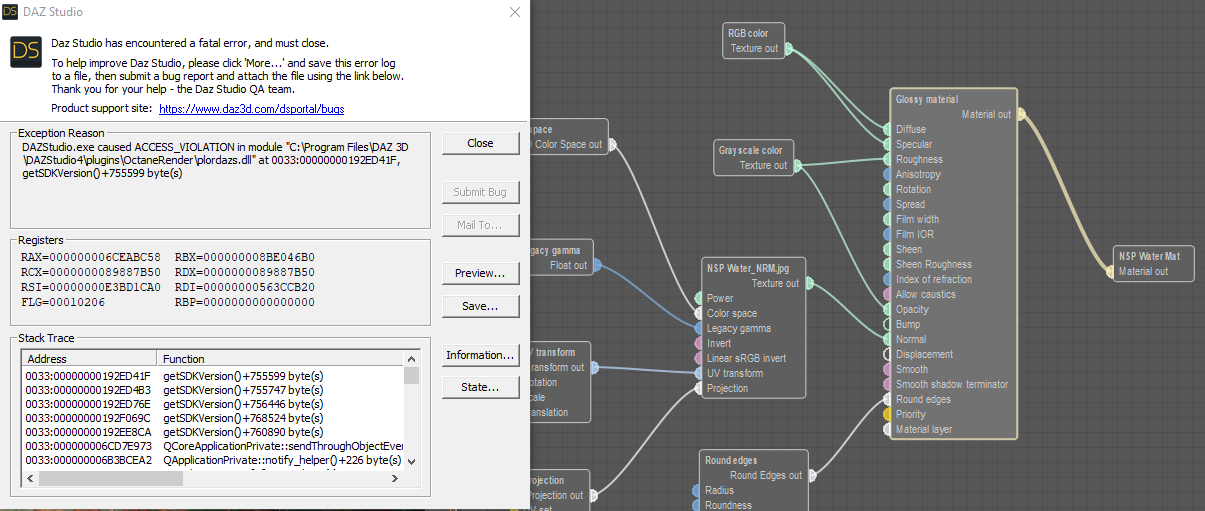Screen dimensions: 1205x511
Task: Click the Glossy material Material out pin
Action: click(1020, 114)
